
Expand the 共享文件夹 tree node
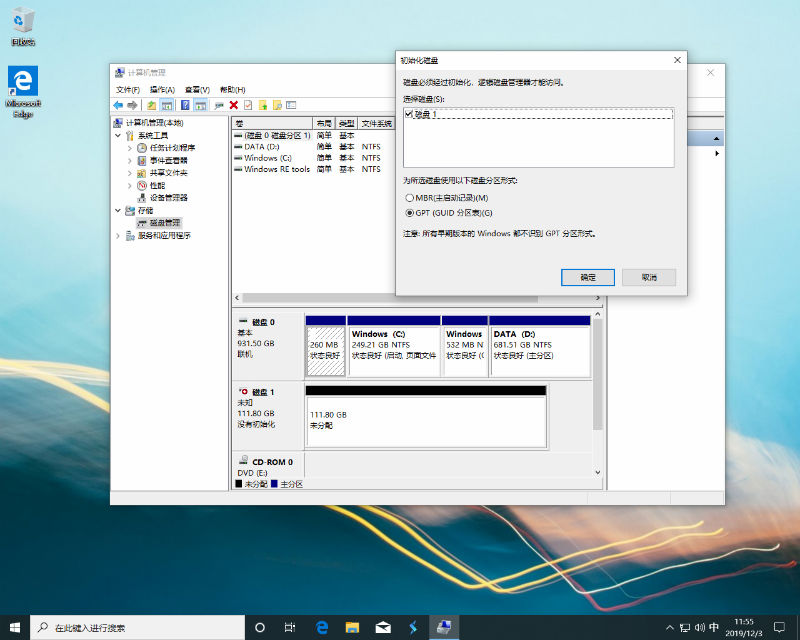click(130, 173)
